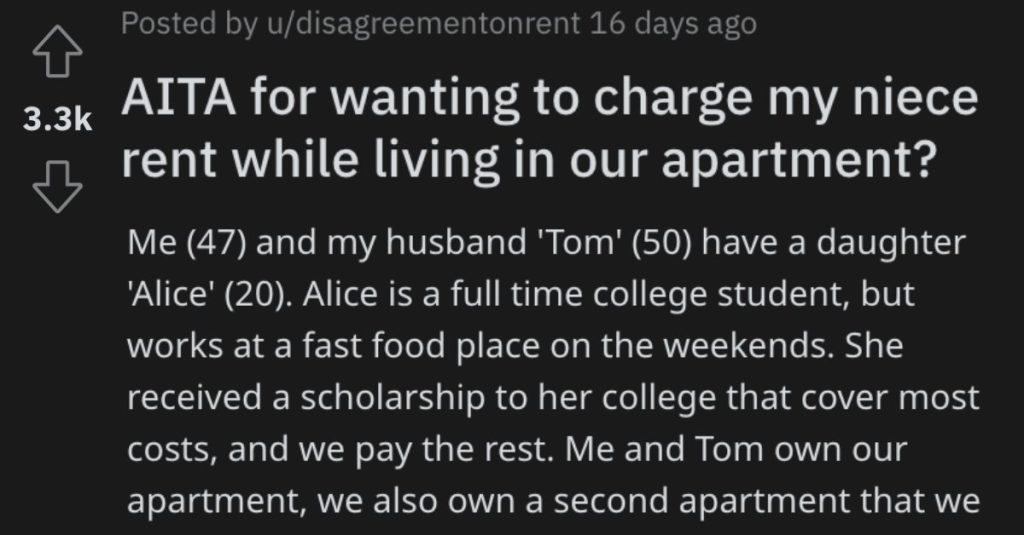Viewport: 1024px width, 535px height.
Task: Click the 3.3k vote score
Action: tap(57, 119)
